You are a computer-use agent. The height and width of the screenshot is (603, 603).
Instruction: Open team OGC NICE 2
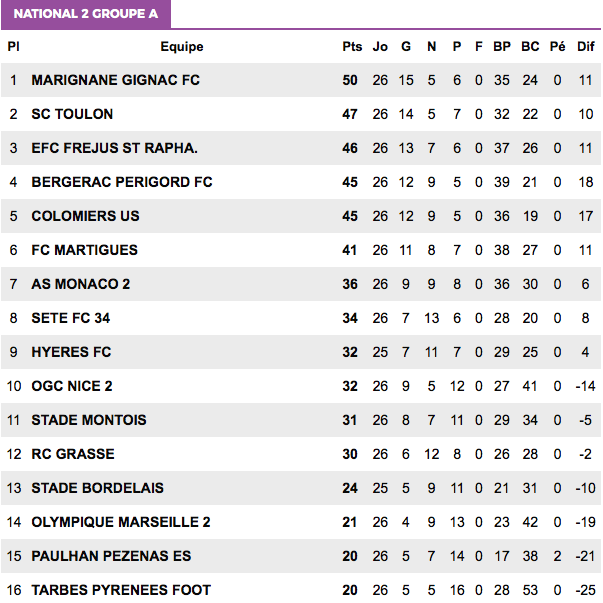(x=72, y=386)
